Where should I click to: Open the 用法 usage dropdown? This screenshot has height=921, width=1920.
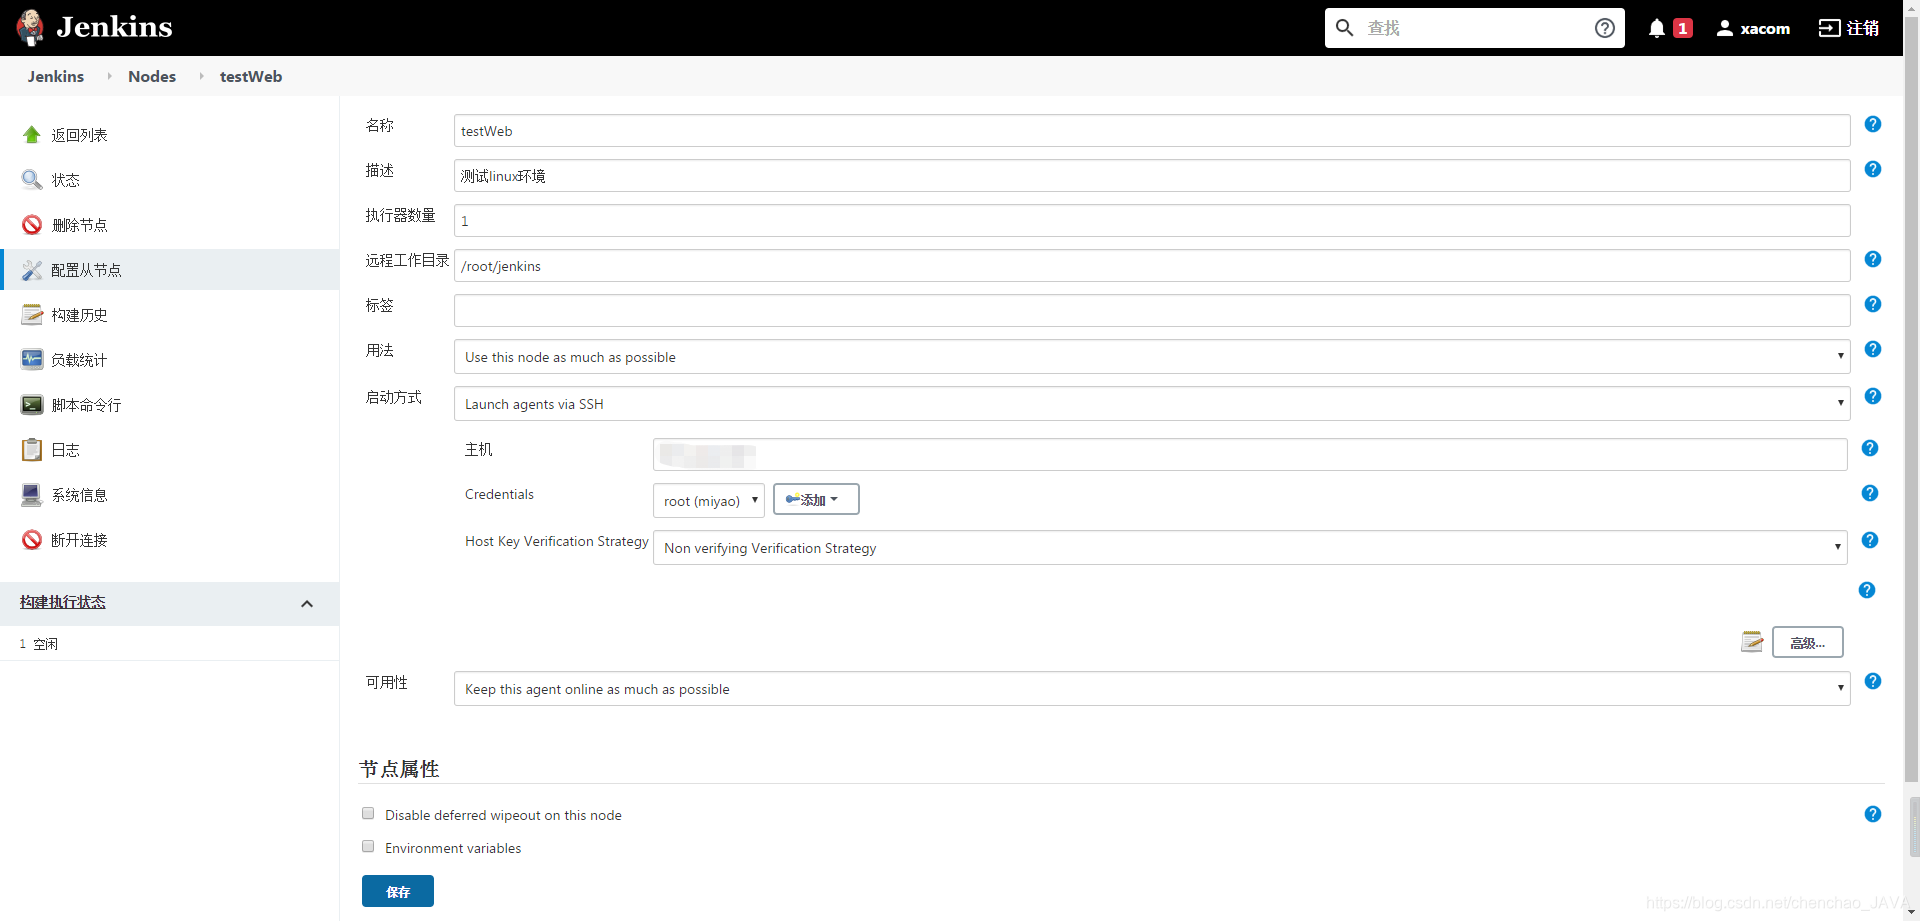click(x=1152, y=357)
